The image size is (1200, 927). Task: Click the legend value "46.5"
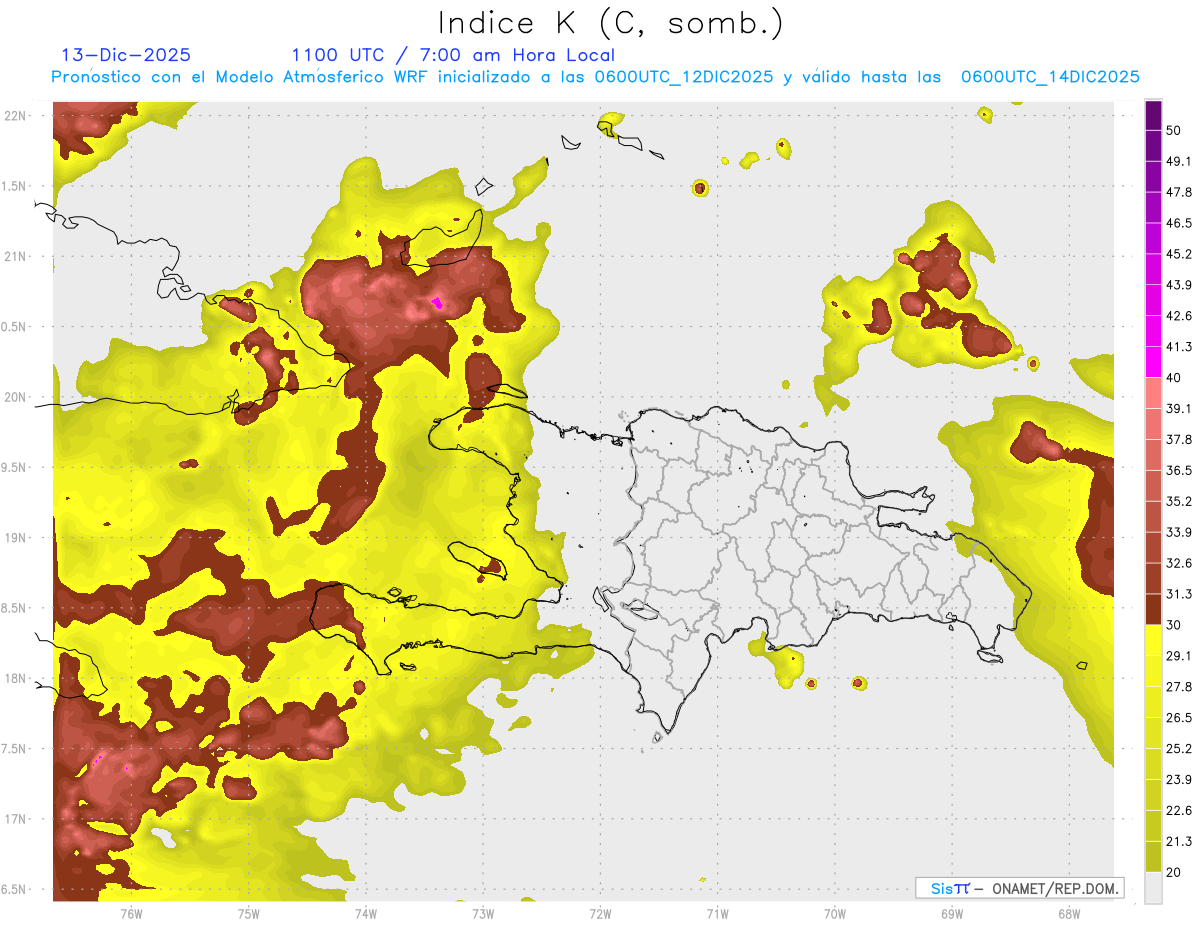1180,223
